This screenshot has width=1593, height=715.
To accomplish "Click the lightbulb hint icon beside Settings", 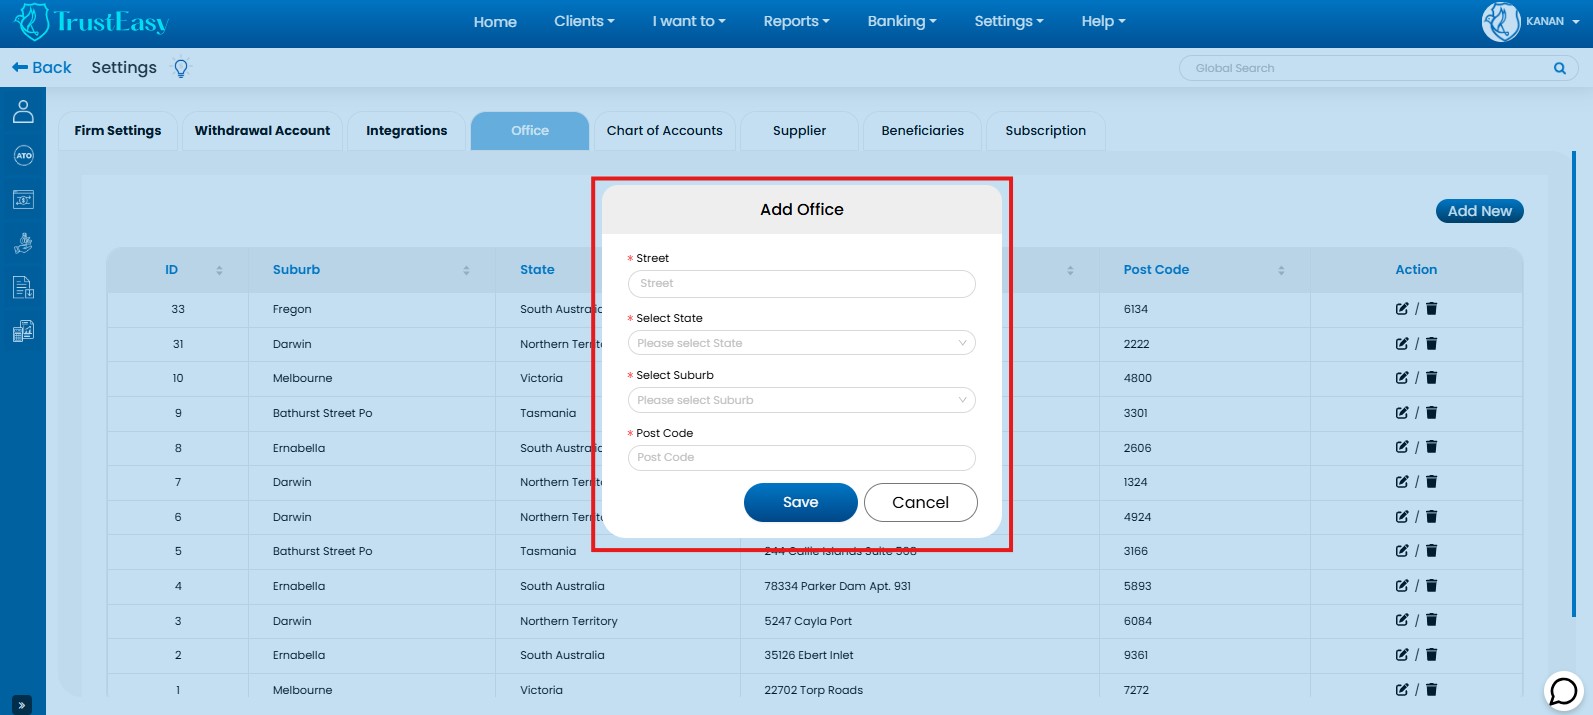I will pyautogui.click(x=181, y=68).
